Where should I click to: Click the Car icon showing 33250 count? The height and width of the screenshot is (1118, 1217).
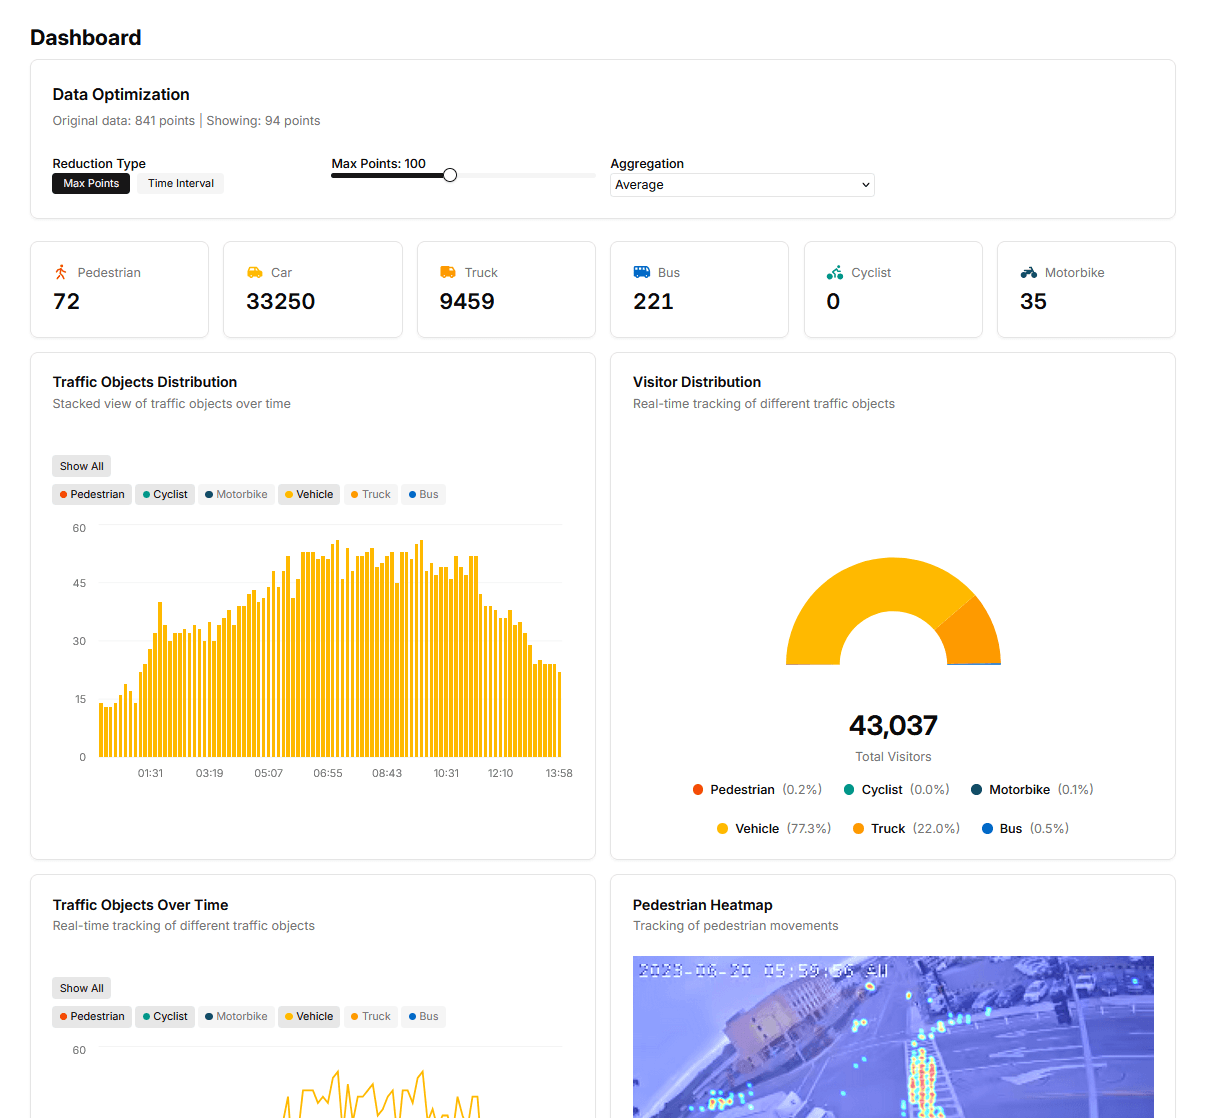[x=255, y=271]
